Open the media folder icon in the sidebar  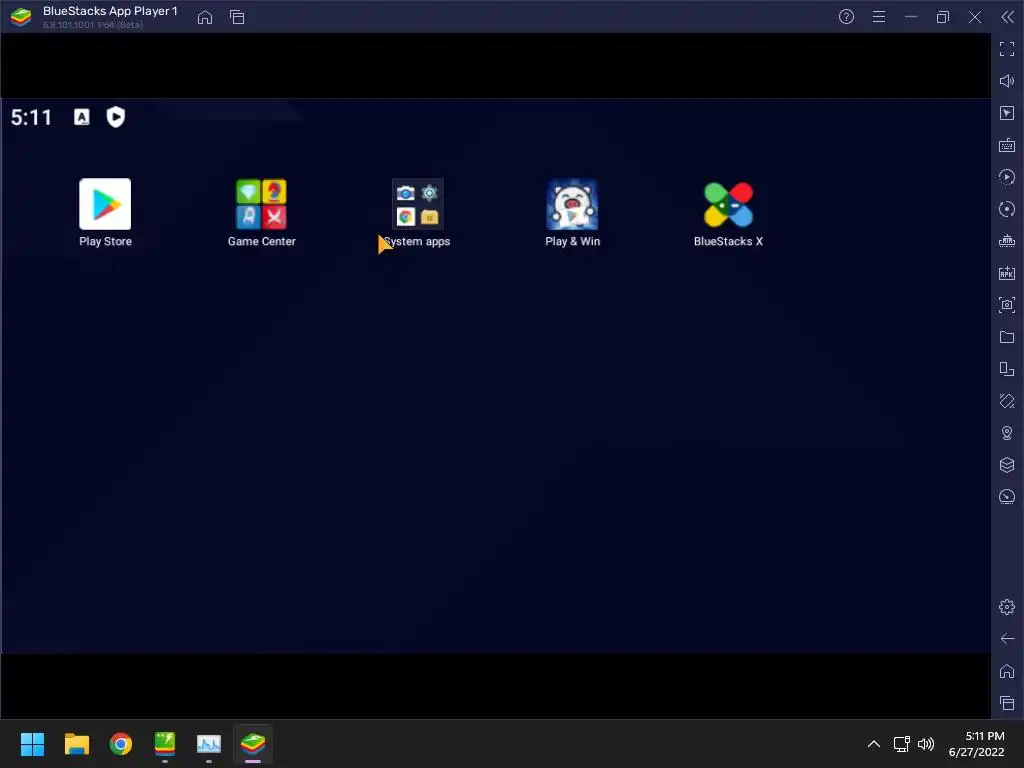(1007, 337)
